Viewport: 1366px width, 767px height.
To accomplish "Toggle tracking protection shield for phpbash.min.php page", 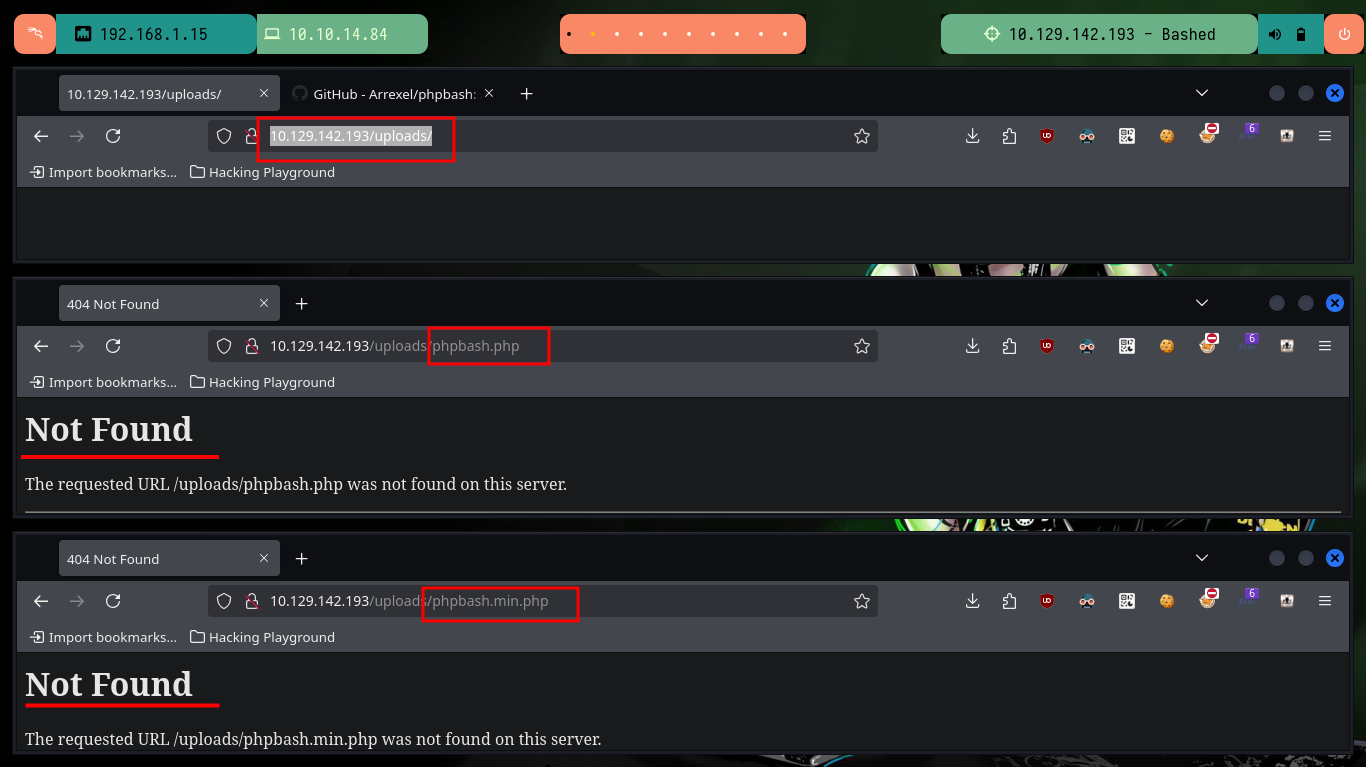I will pos(224,601).
